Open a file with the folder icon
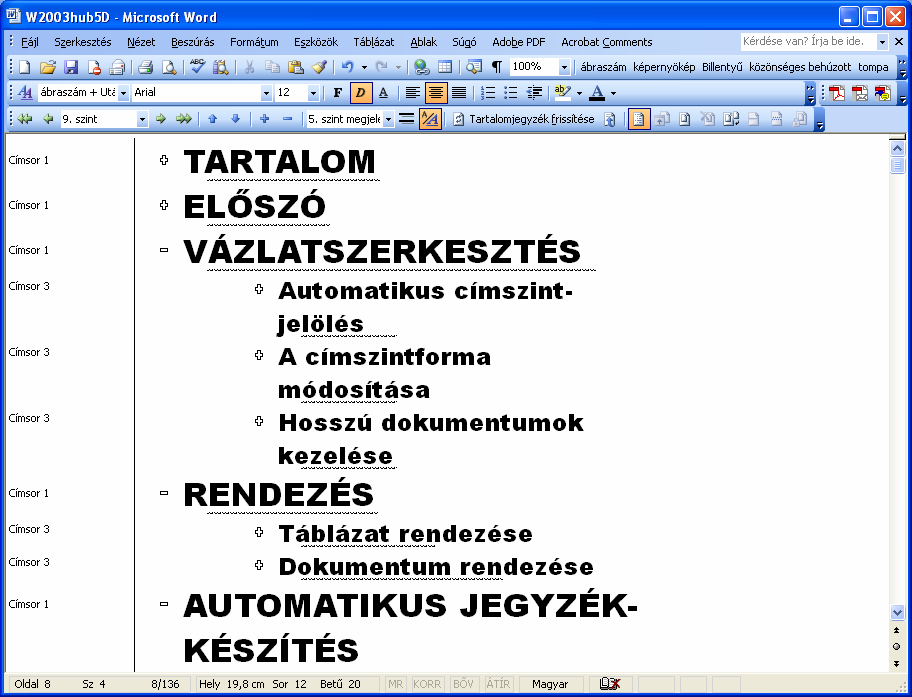This screenshot has height=697, width=912. click(x=48, y=67)
